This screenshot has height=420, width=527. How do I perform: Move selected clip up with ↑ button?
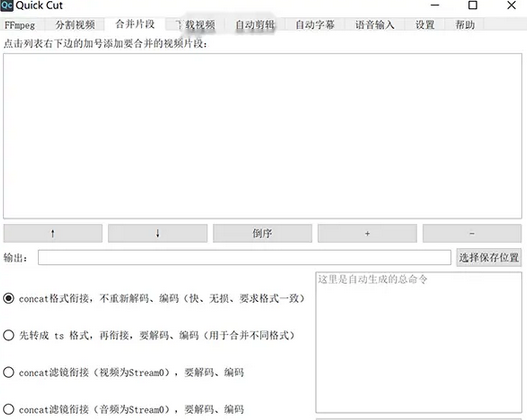coord(53,233)
